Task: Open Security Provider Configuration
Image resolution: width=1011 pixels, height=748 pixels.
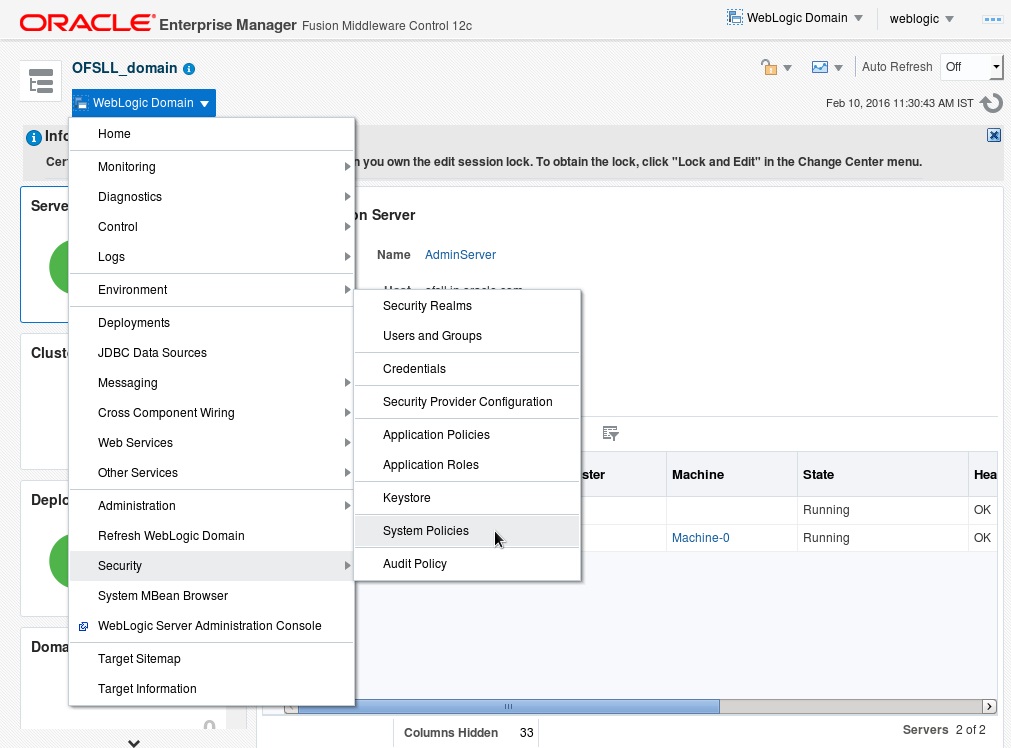Action: click(467, 402)
